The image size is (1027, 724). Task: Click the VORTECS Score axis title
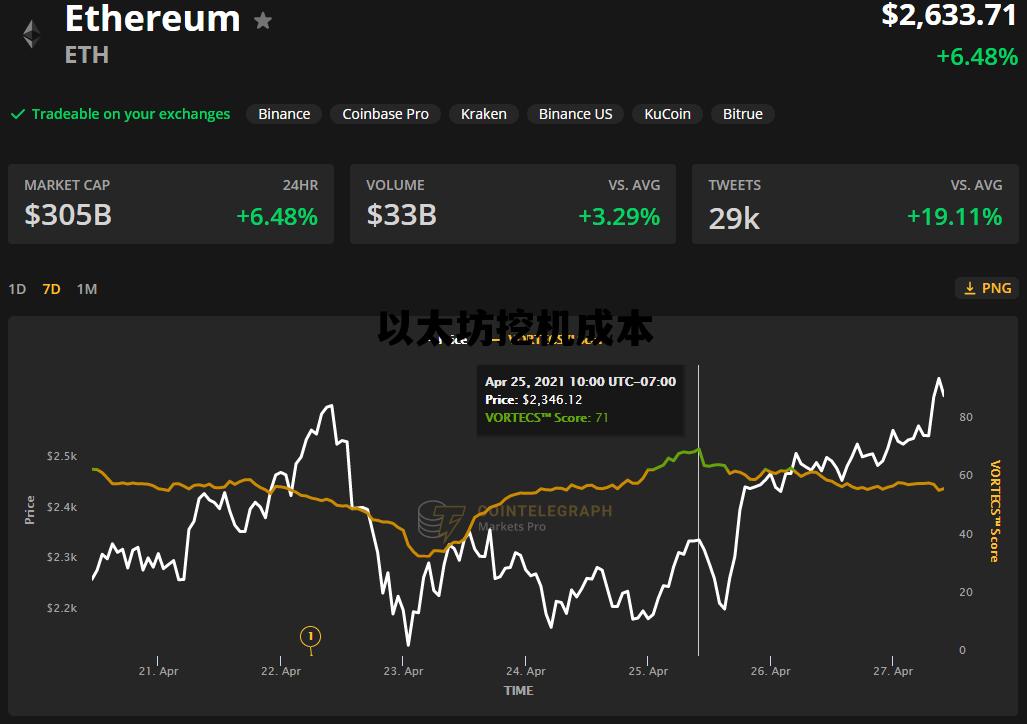tap(994, 511)
